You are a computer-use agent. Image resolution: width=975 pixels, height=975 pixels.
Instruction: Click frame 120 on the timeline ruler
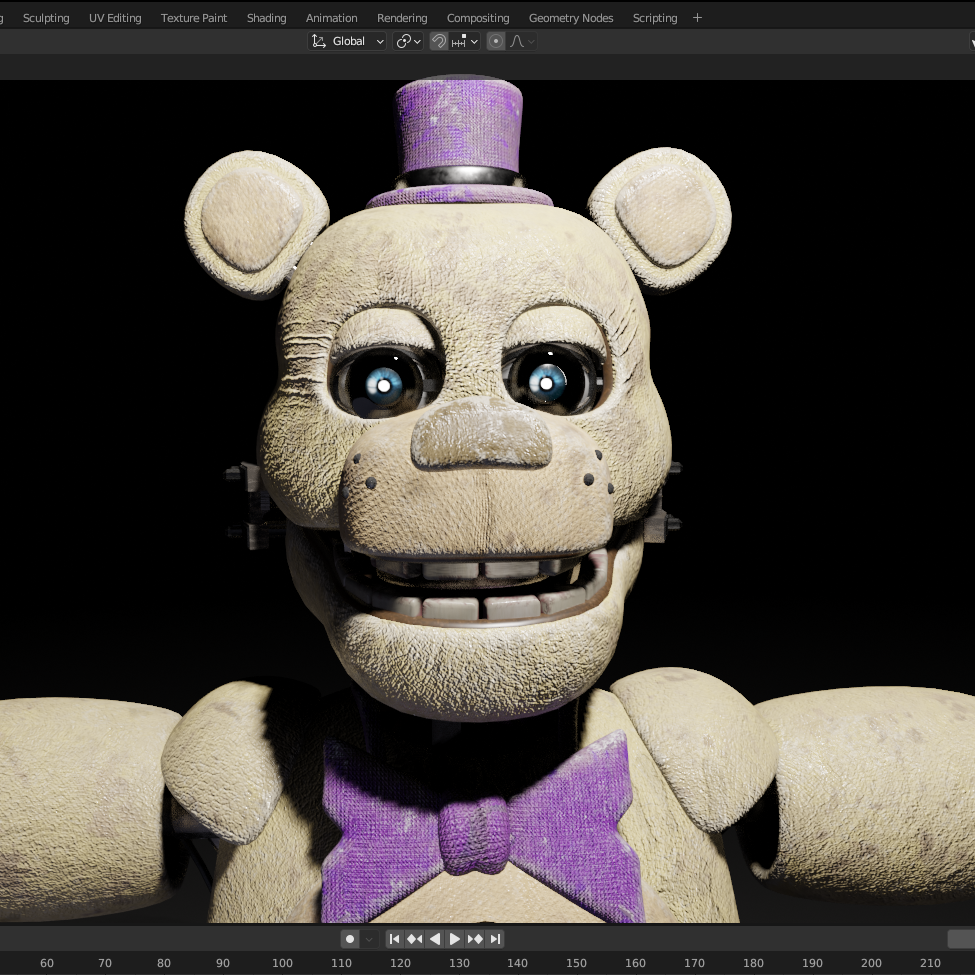pyautogui.click(x=400, y=963)
